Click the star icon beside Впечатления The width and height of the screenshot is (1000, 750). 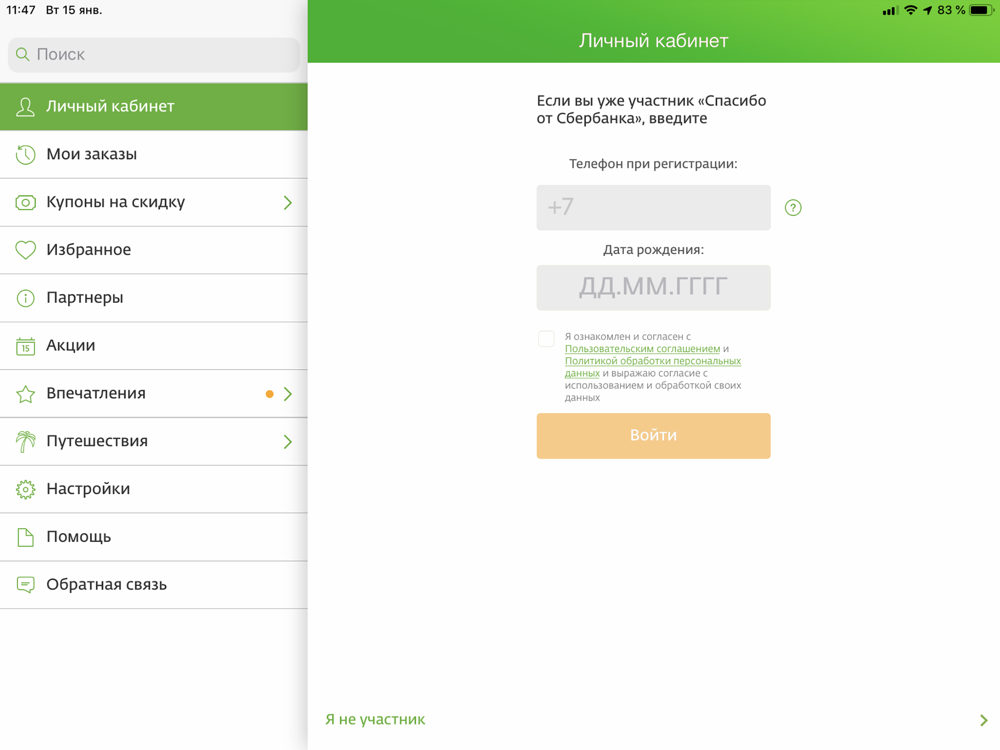coord(26,393)
